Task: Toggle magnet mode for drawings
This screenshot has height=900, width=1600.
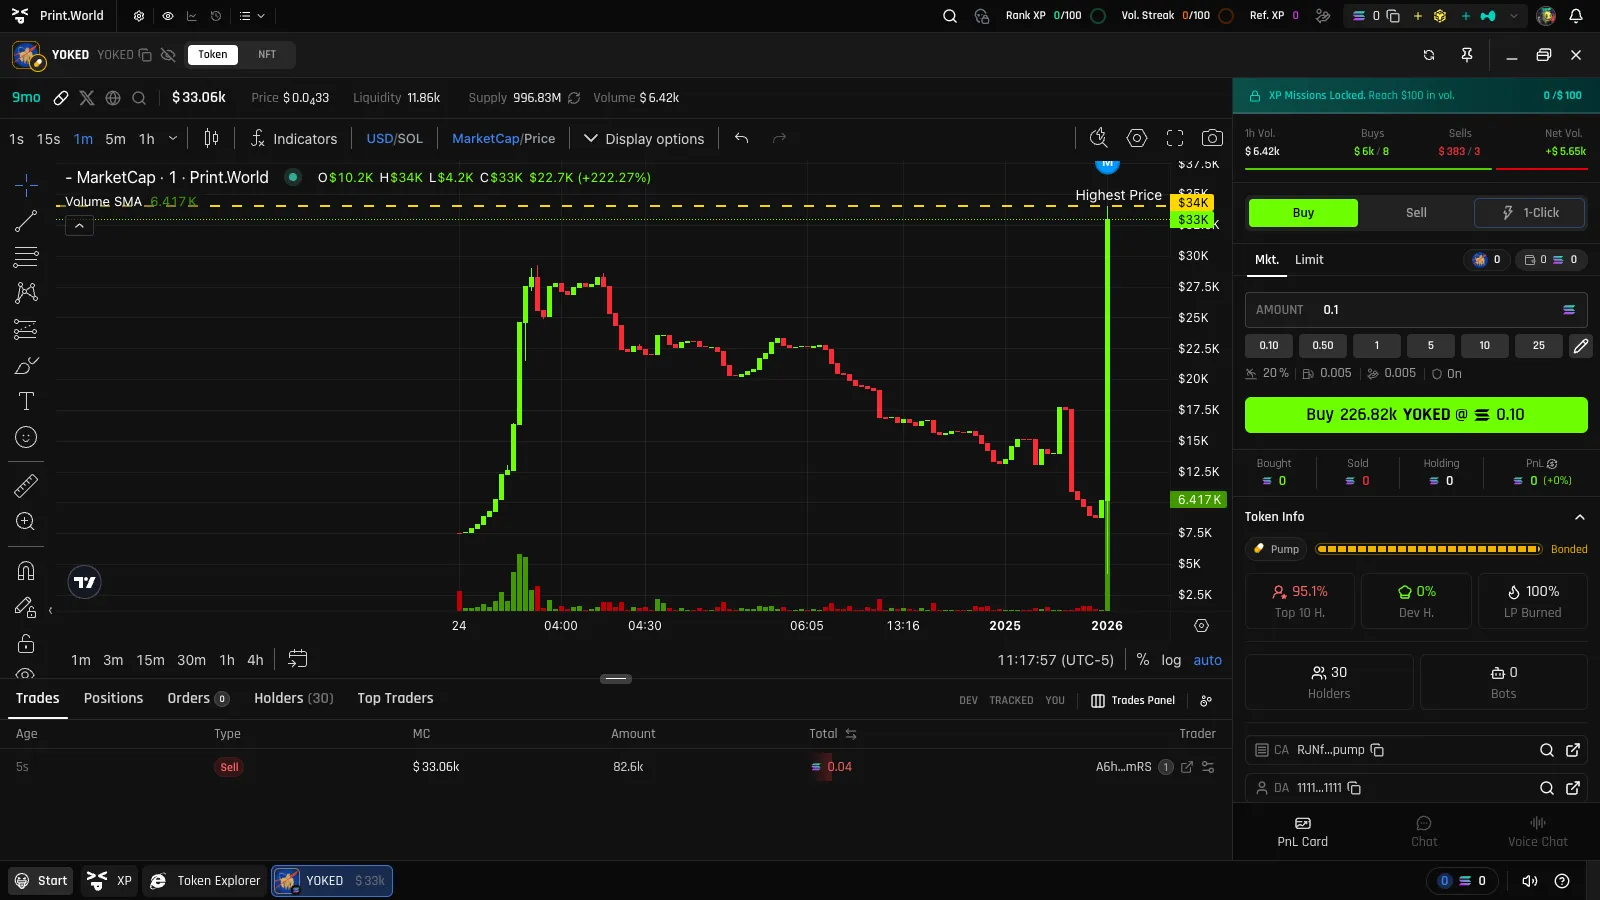Action: [26, 571]
